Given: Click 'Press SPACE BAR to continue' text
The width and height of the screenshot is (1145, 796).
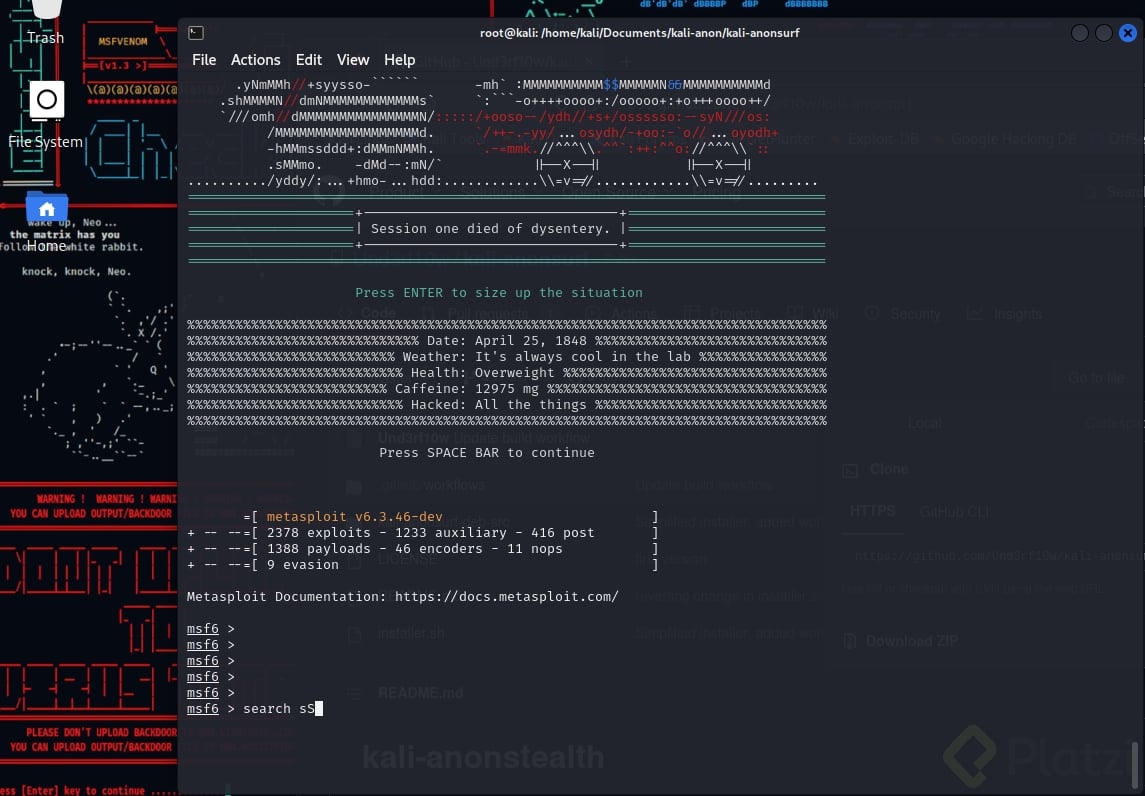Looking at the screenshot, I should 486,453.
